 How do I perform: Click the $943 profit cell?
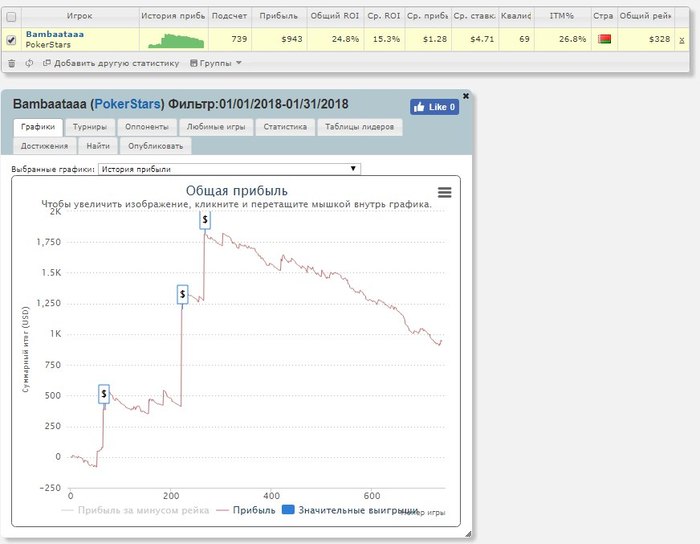279,39
